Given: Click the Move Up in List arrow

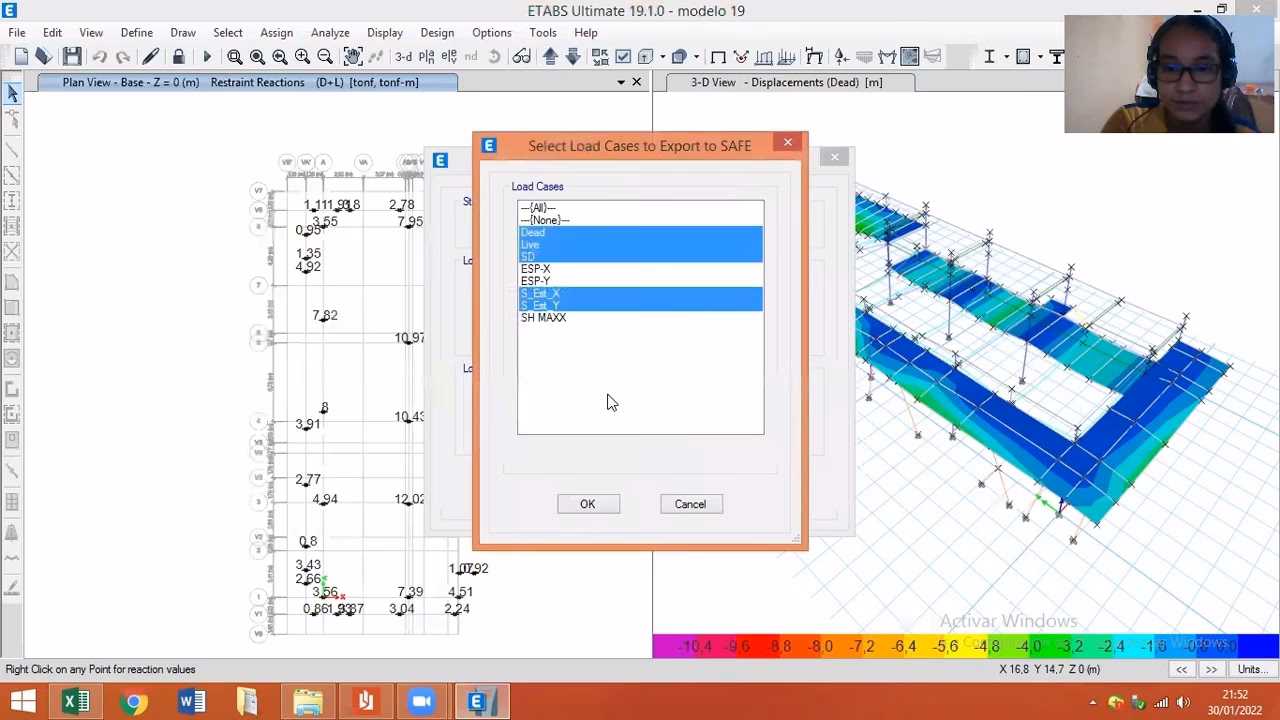Looking at the screenshot, I should coord(550,57).
